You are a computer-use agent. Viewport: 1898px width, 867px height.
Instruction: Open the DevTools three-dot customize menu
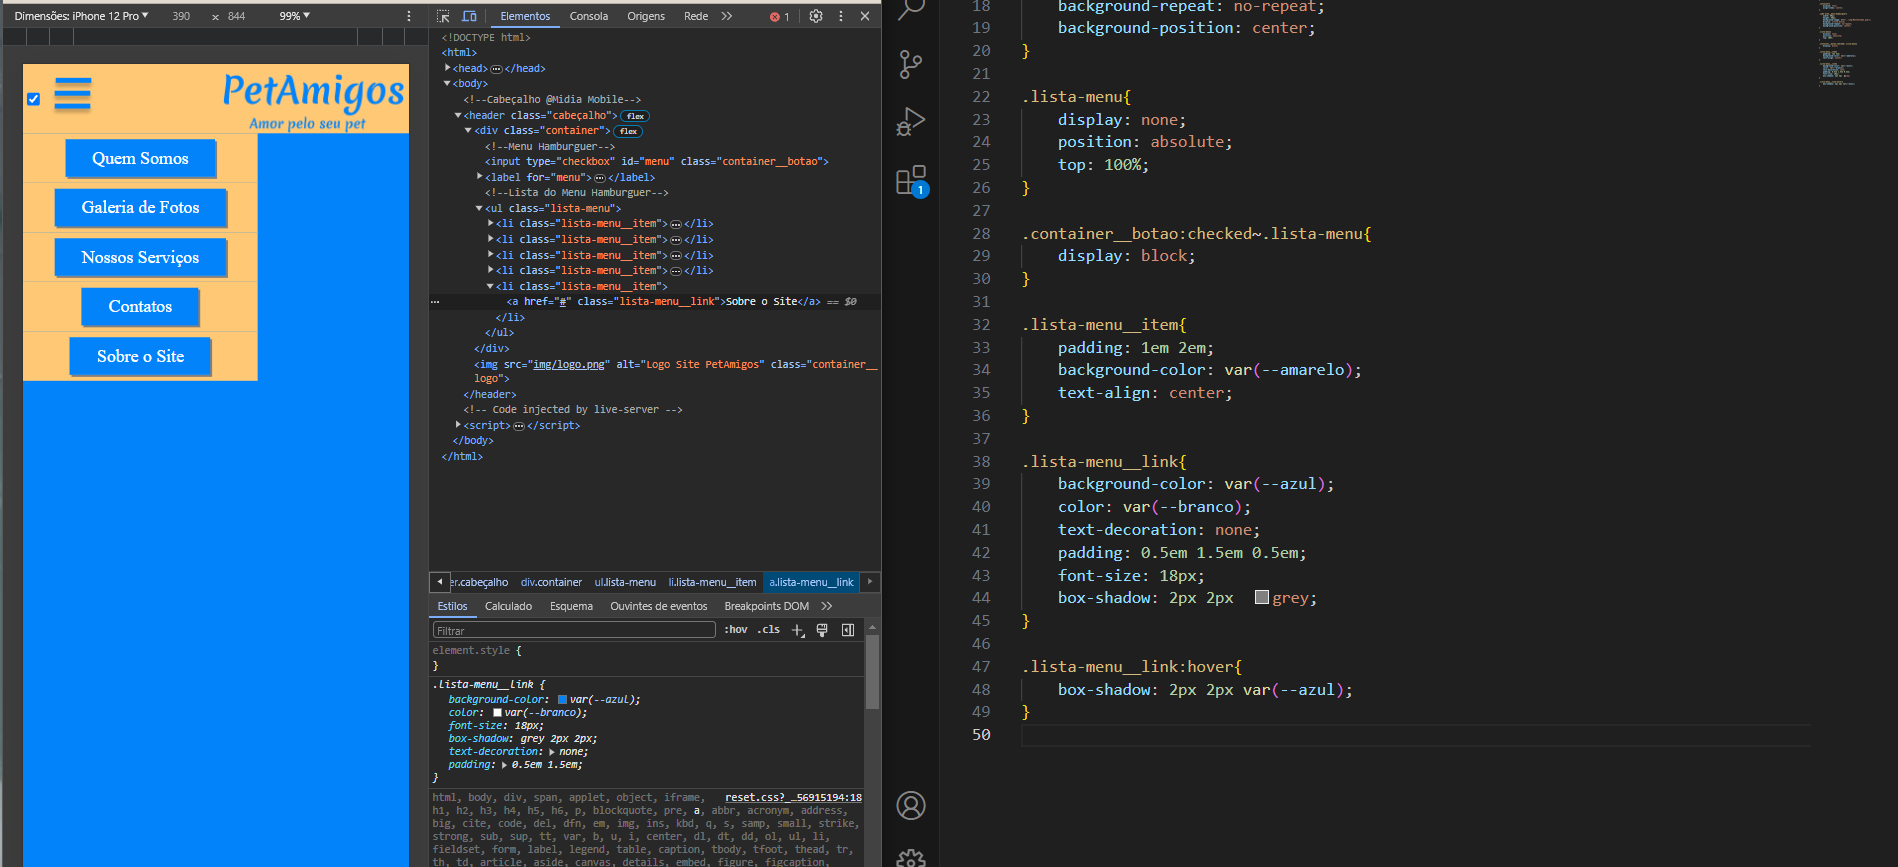click(x=841, y=16)
